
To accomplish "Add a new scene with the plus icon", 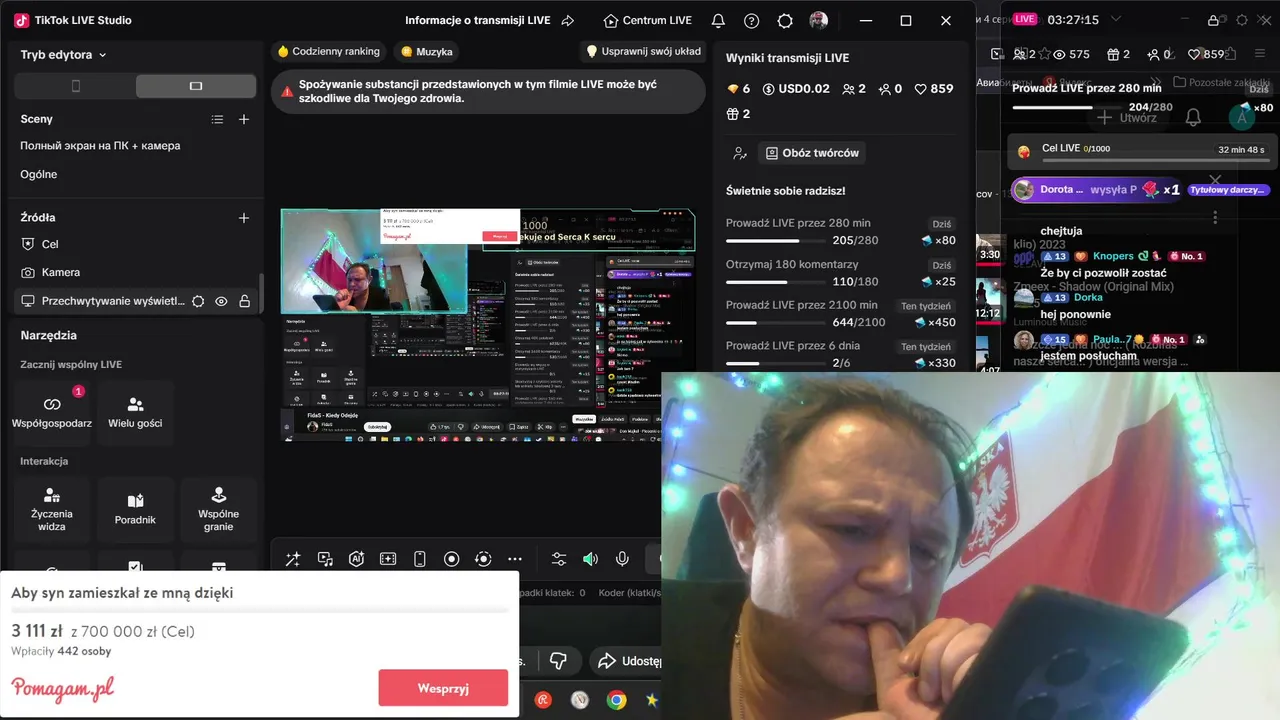I will (x=244, y=119).
